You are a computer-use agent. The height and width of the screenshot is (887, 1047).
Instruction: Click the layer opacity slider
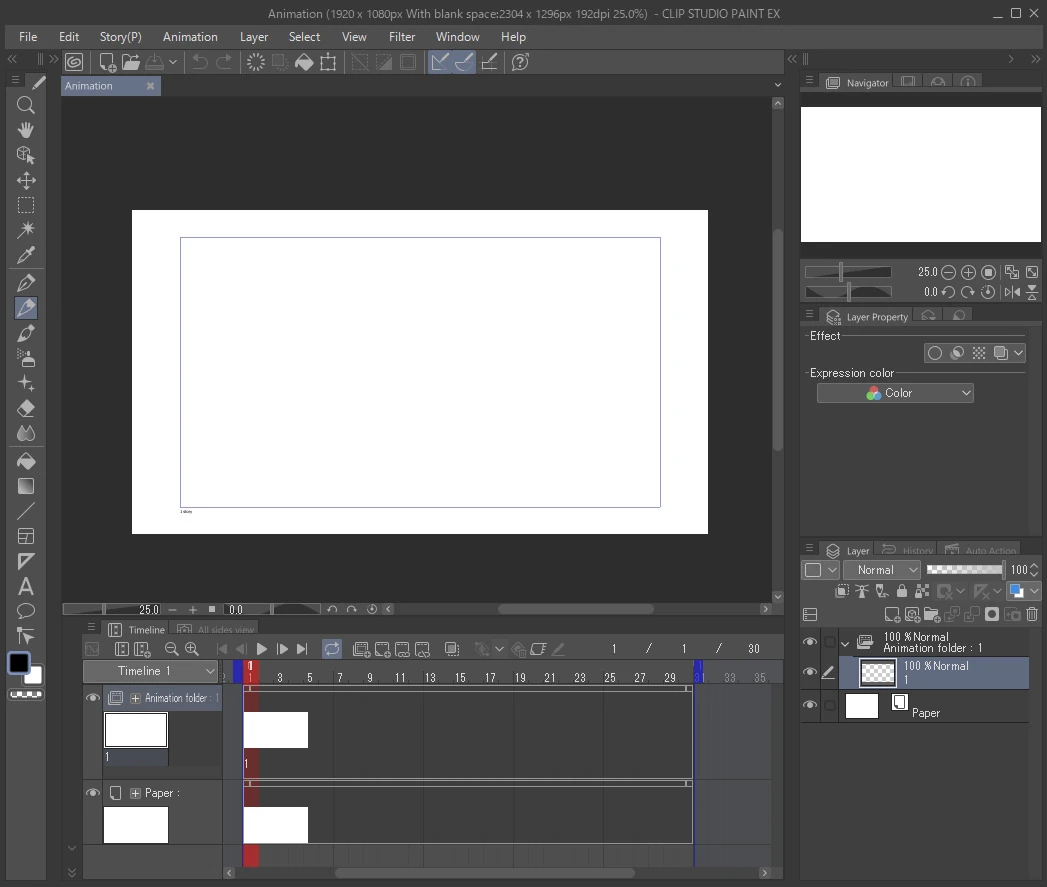(x=964, y=570)
